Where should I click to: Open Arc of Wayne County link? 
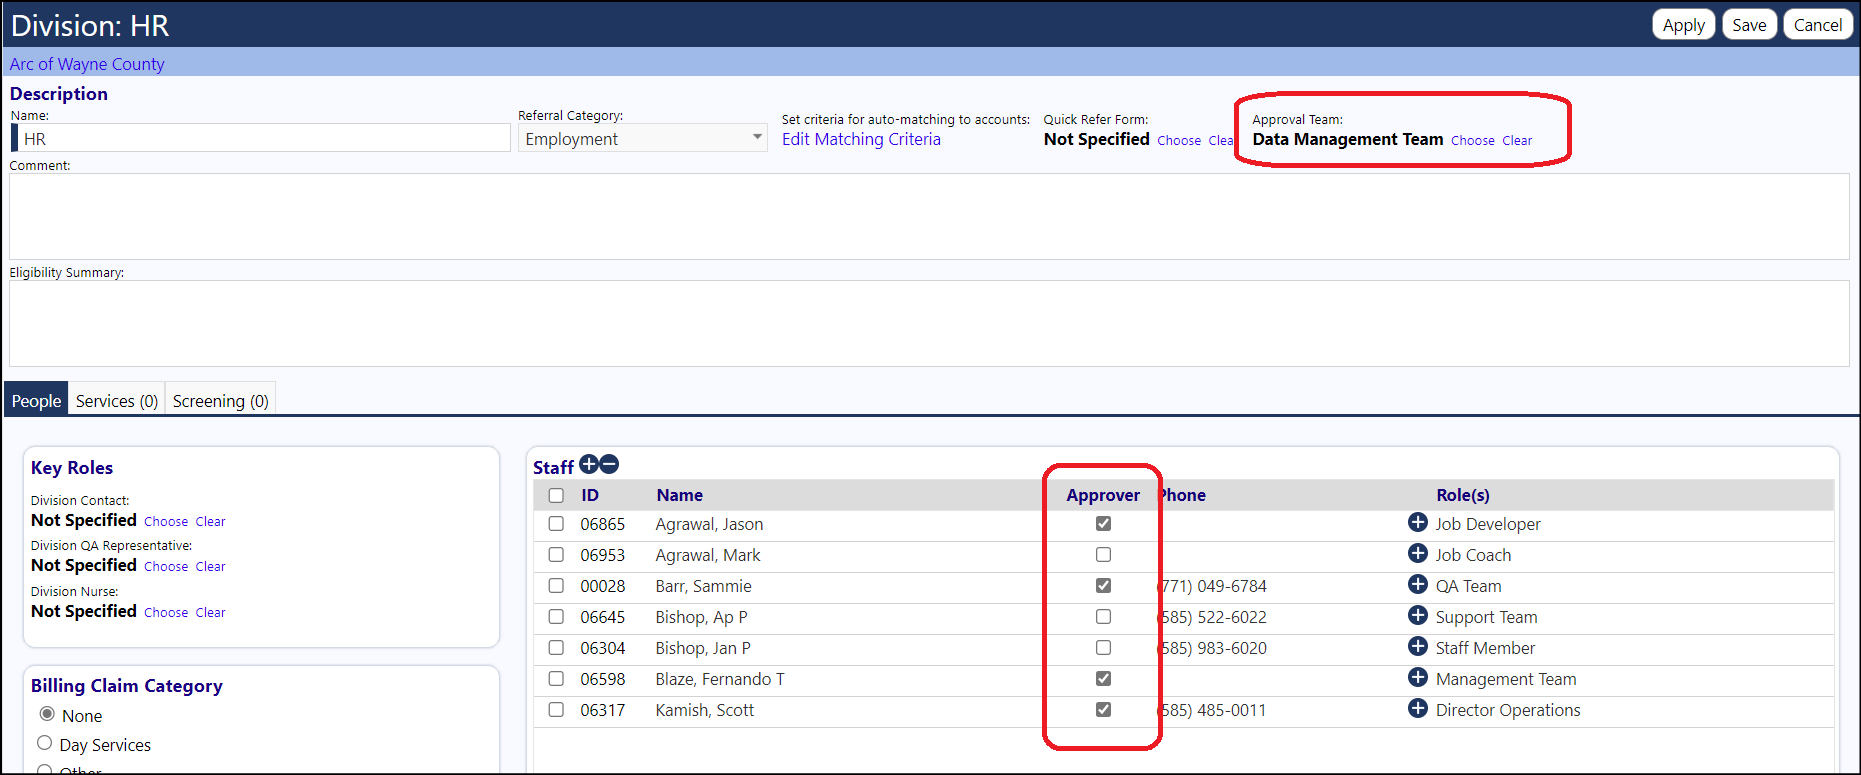[x=87, y=64]
